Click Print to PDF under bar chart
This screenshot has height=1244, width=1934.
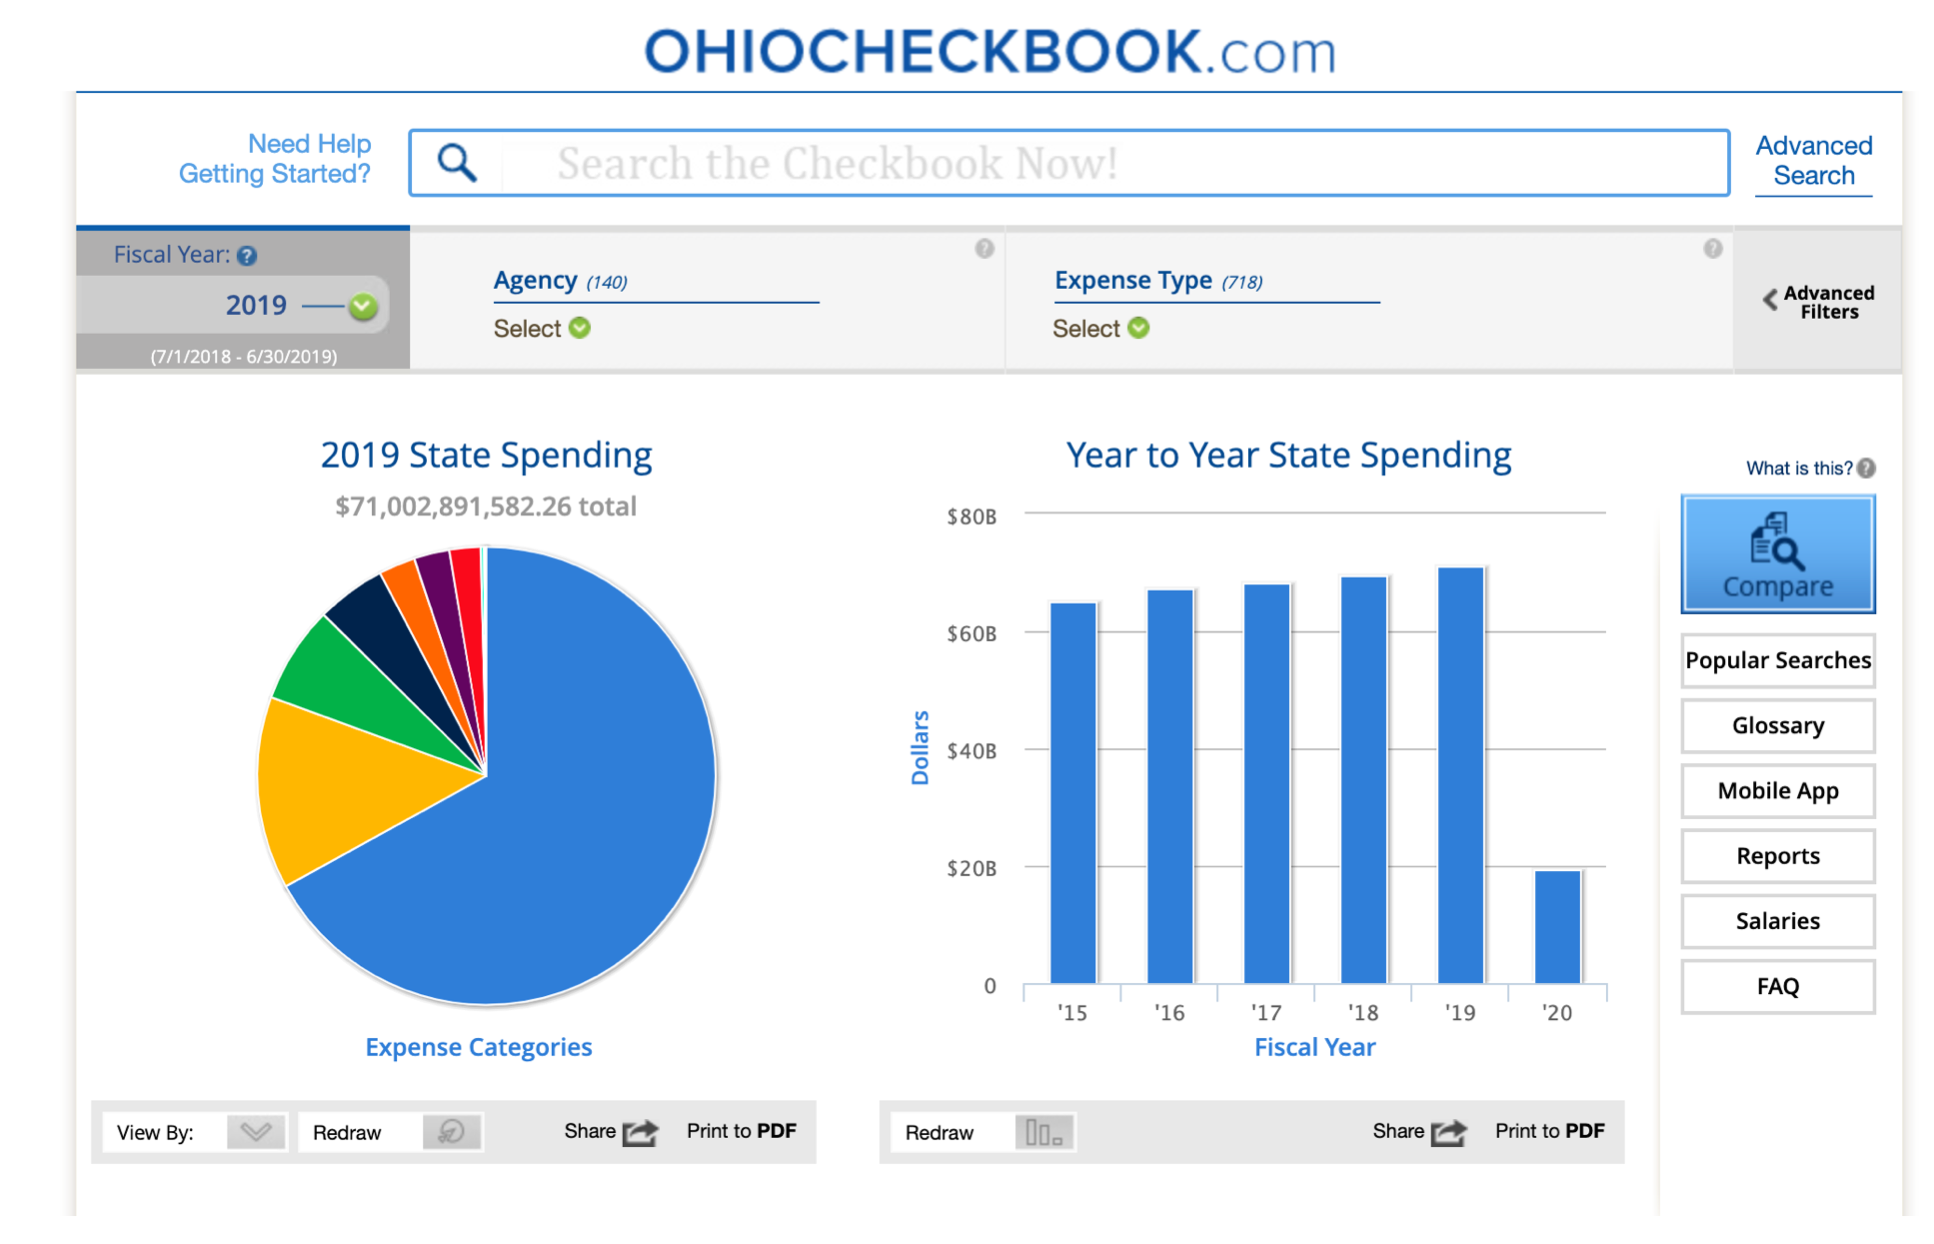[x=1549, y=1131]
